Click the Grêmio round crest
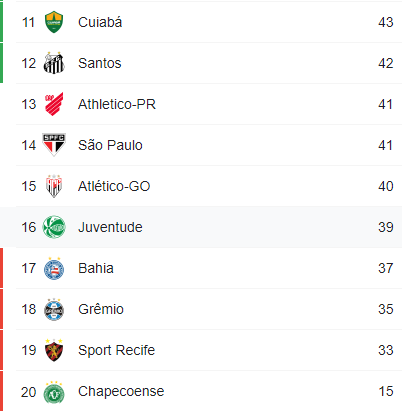Screen dimensions: 402x411 point(54,309)
